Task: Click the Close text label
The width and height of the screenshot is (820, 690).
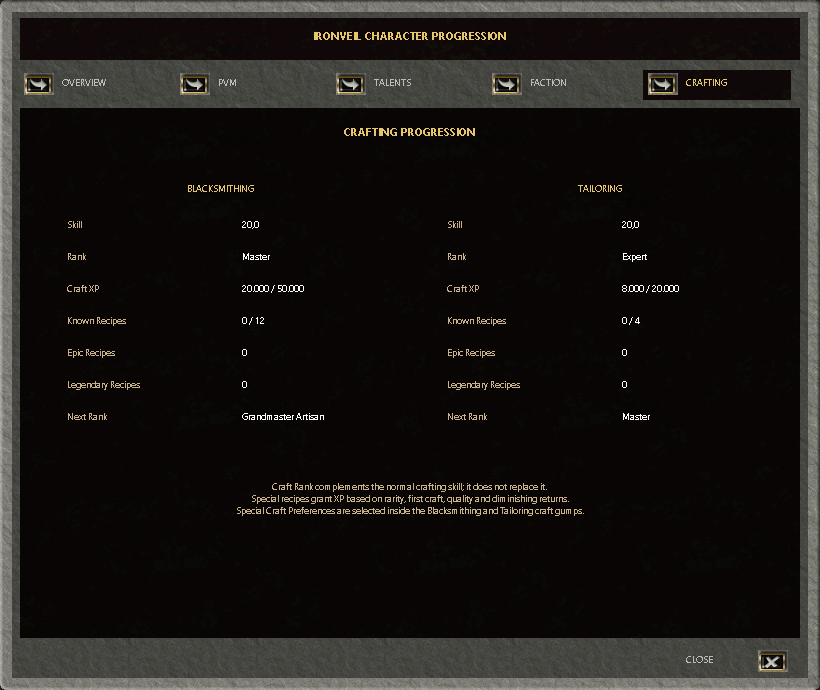Action: tap(699, 660)
